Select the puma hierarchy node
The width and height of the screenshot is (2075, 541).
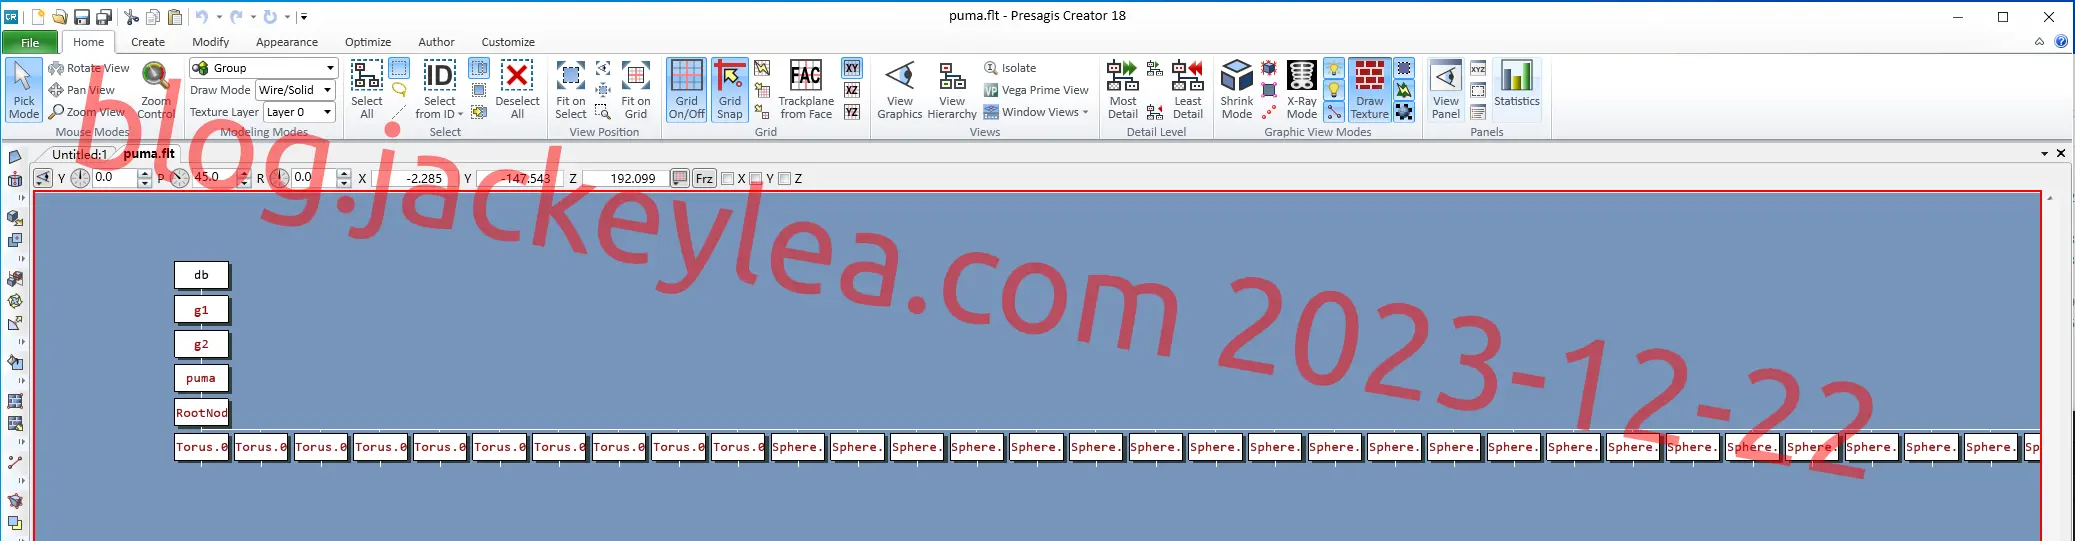pos(201,378)
